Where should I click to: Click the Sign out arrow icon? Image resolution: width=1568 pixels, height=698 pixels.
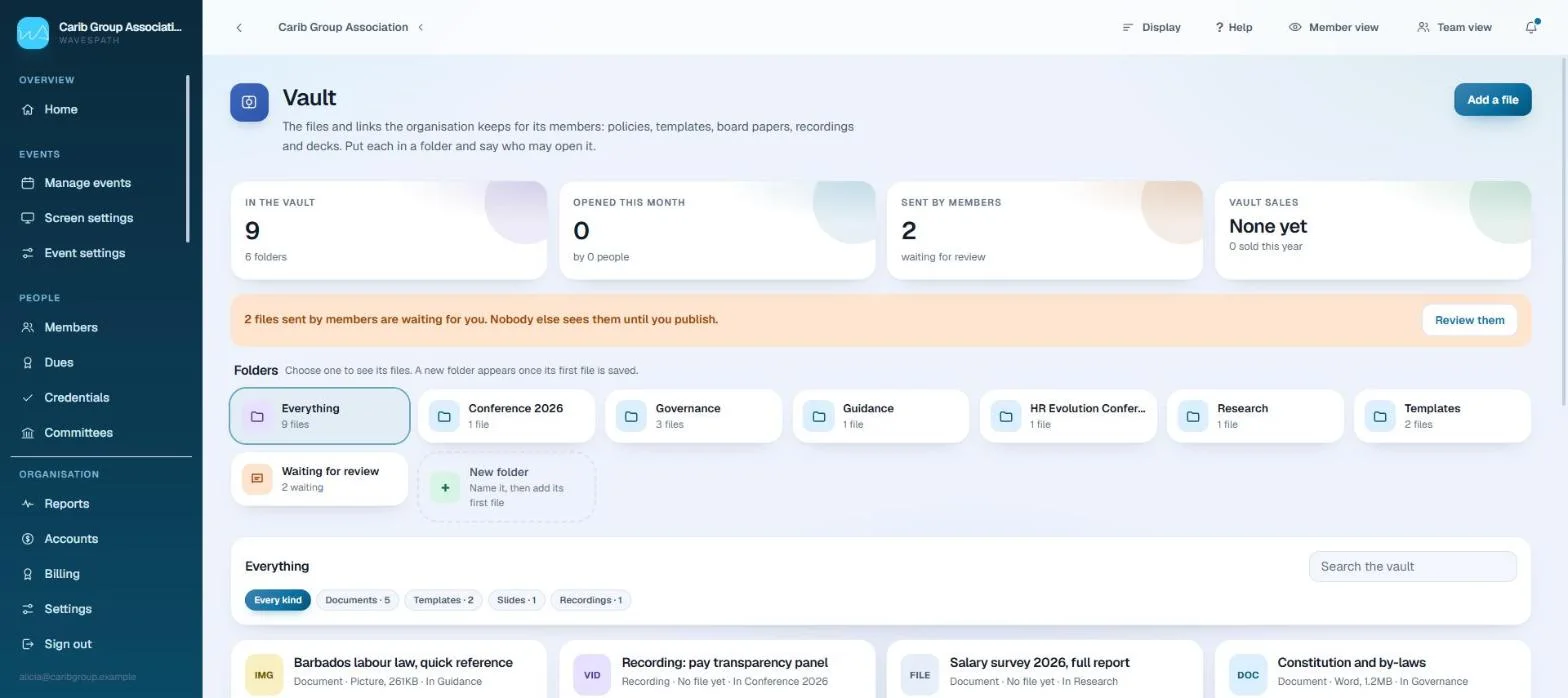point(28,645)
